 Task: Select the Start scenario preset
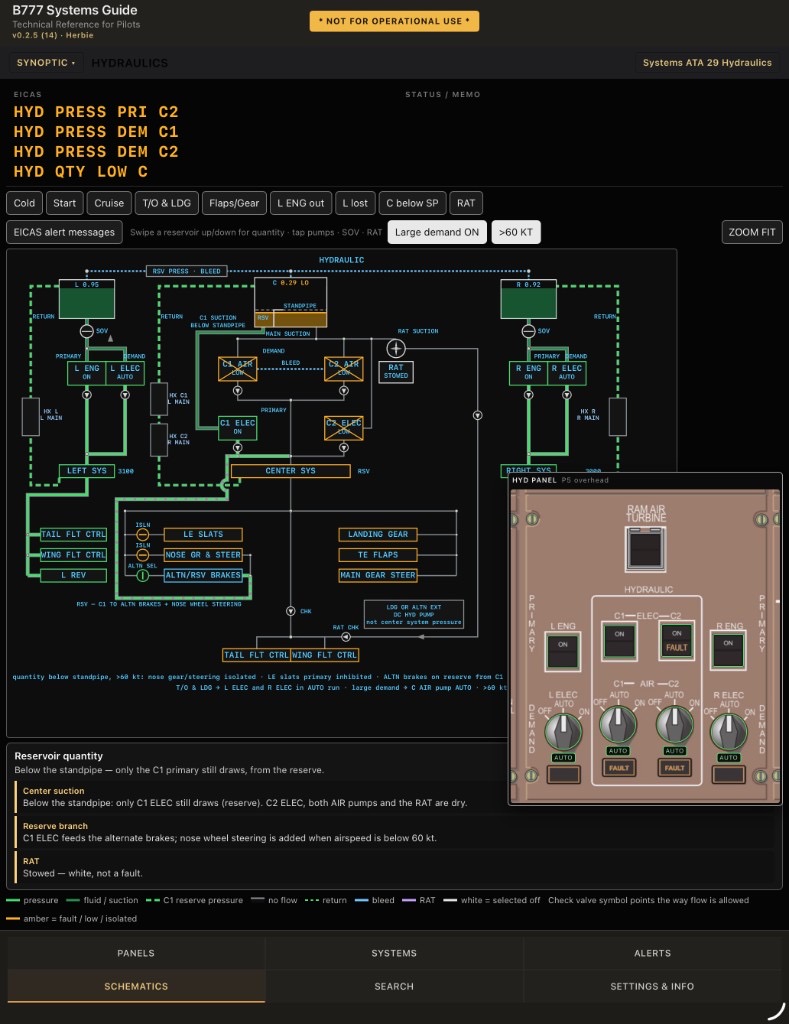(65, 203)
